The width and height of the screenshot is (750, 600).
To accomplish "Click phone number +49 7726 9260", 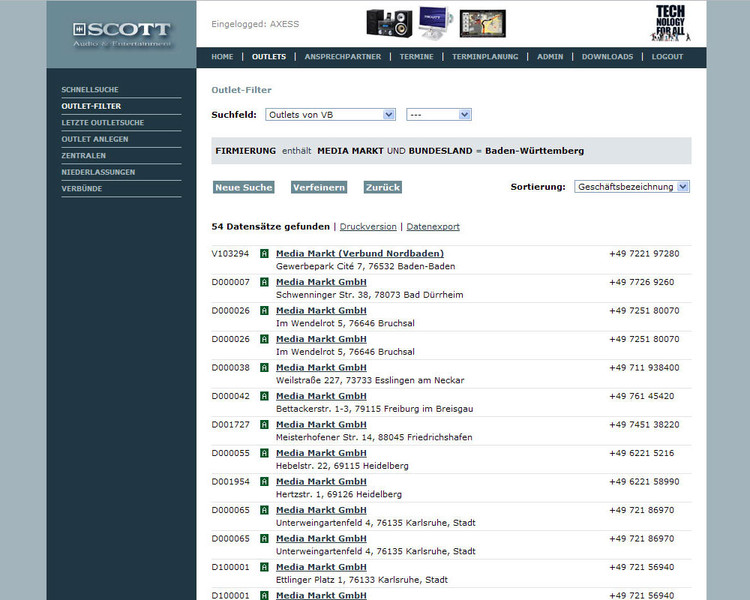I will pos(641,282).
